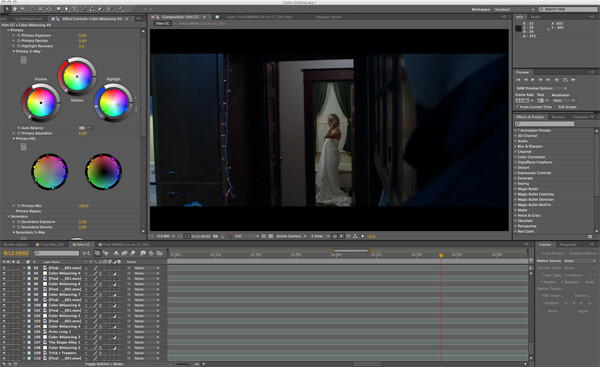This screenshot has width=600, height=367.
Task: Click the Film CC breadcrumb in viewer
Action: pos(163,23)
